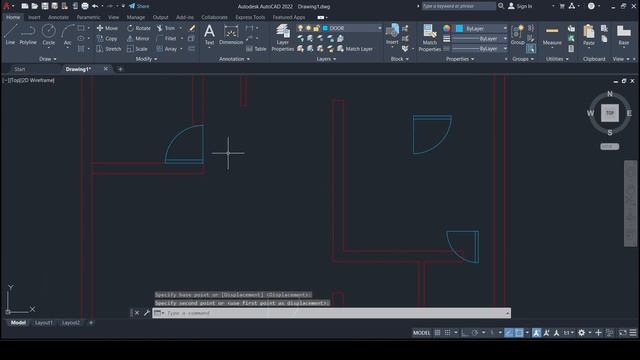Switch to the Layout1 tab
The height and width of the screenshot is (360, 640).
(x=44, y=323)
